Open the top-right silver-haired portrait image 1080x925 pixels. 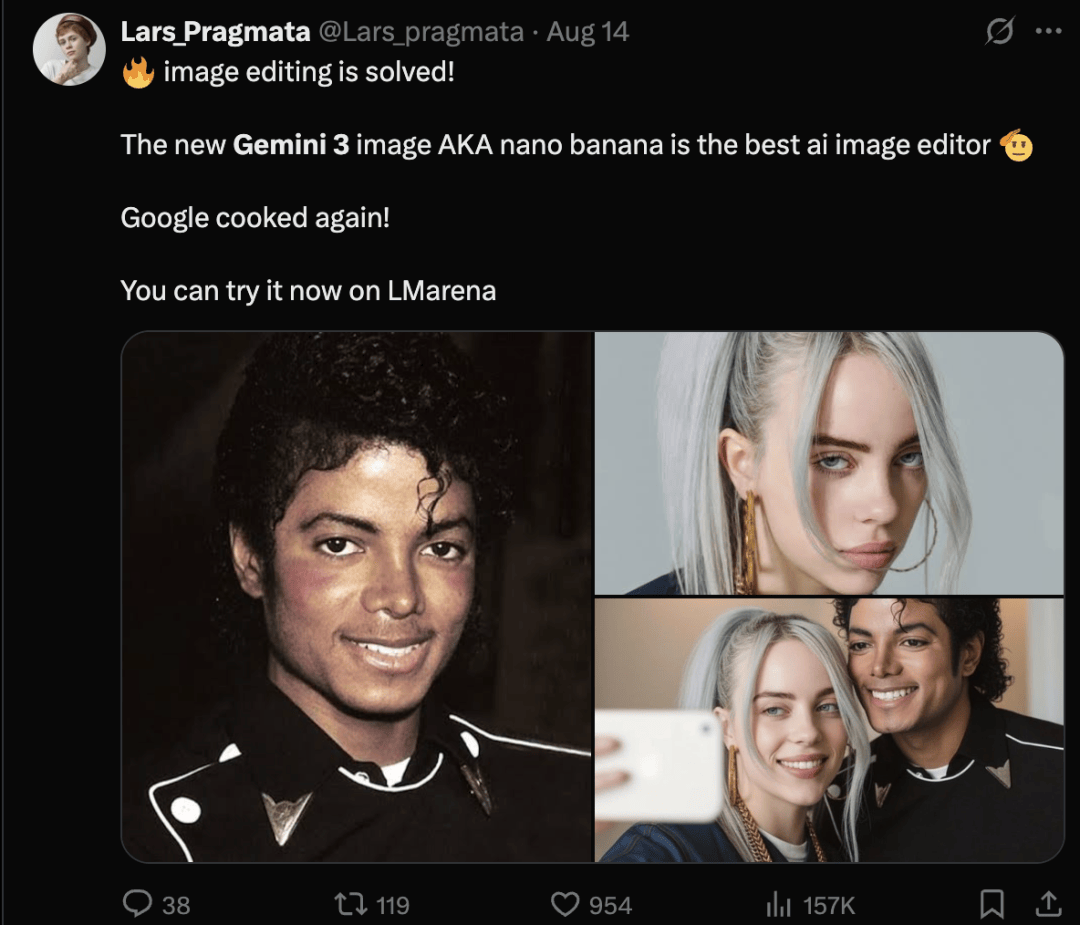tap(829, 463)
